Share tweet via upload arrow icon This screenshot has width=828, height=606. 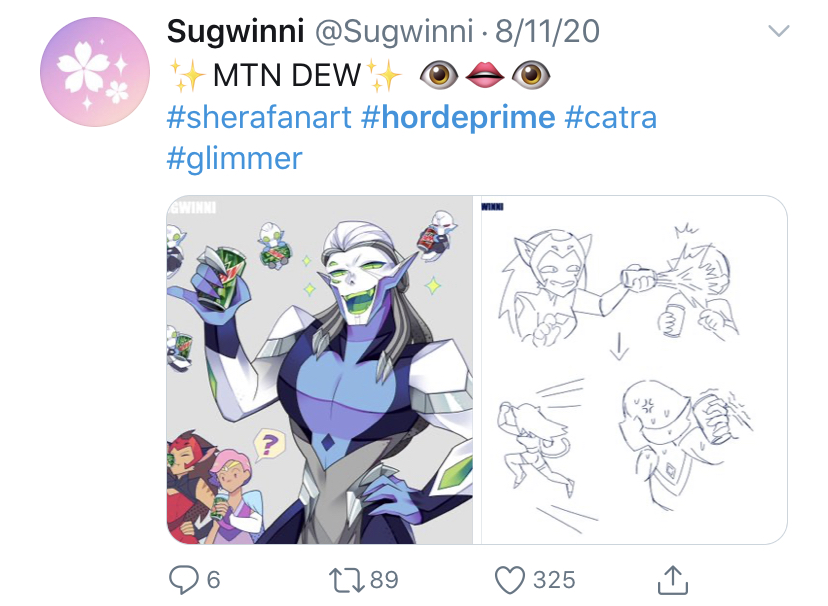[673, 580]
